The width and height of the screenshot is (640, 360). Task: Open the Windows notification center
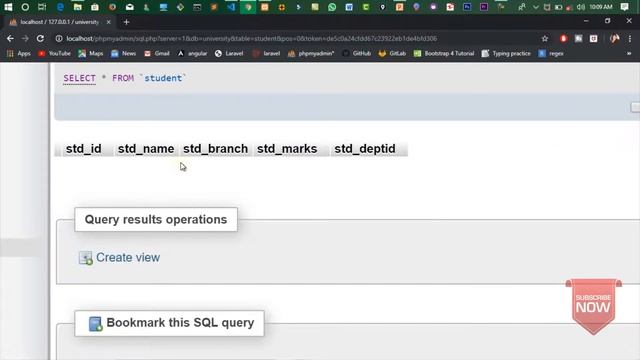(x=624, y=7)
